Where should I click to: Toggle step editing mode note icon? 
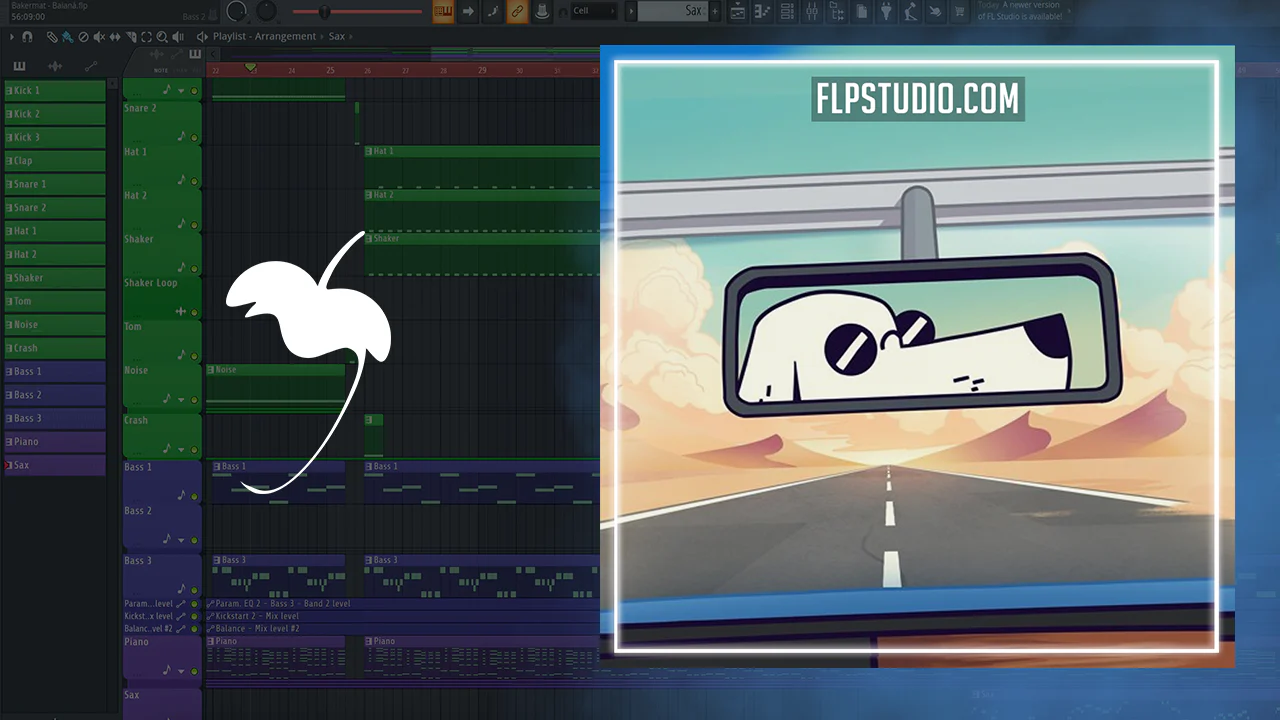(x=492, y=12)
